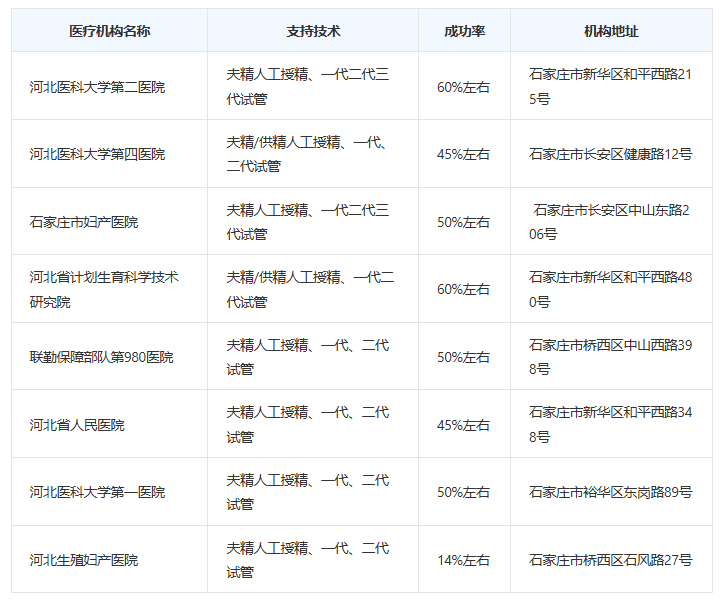Click the address 石家庄市长安区中山东路206号
This screenshot has width=725, height=603.
(609, 222)
